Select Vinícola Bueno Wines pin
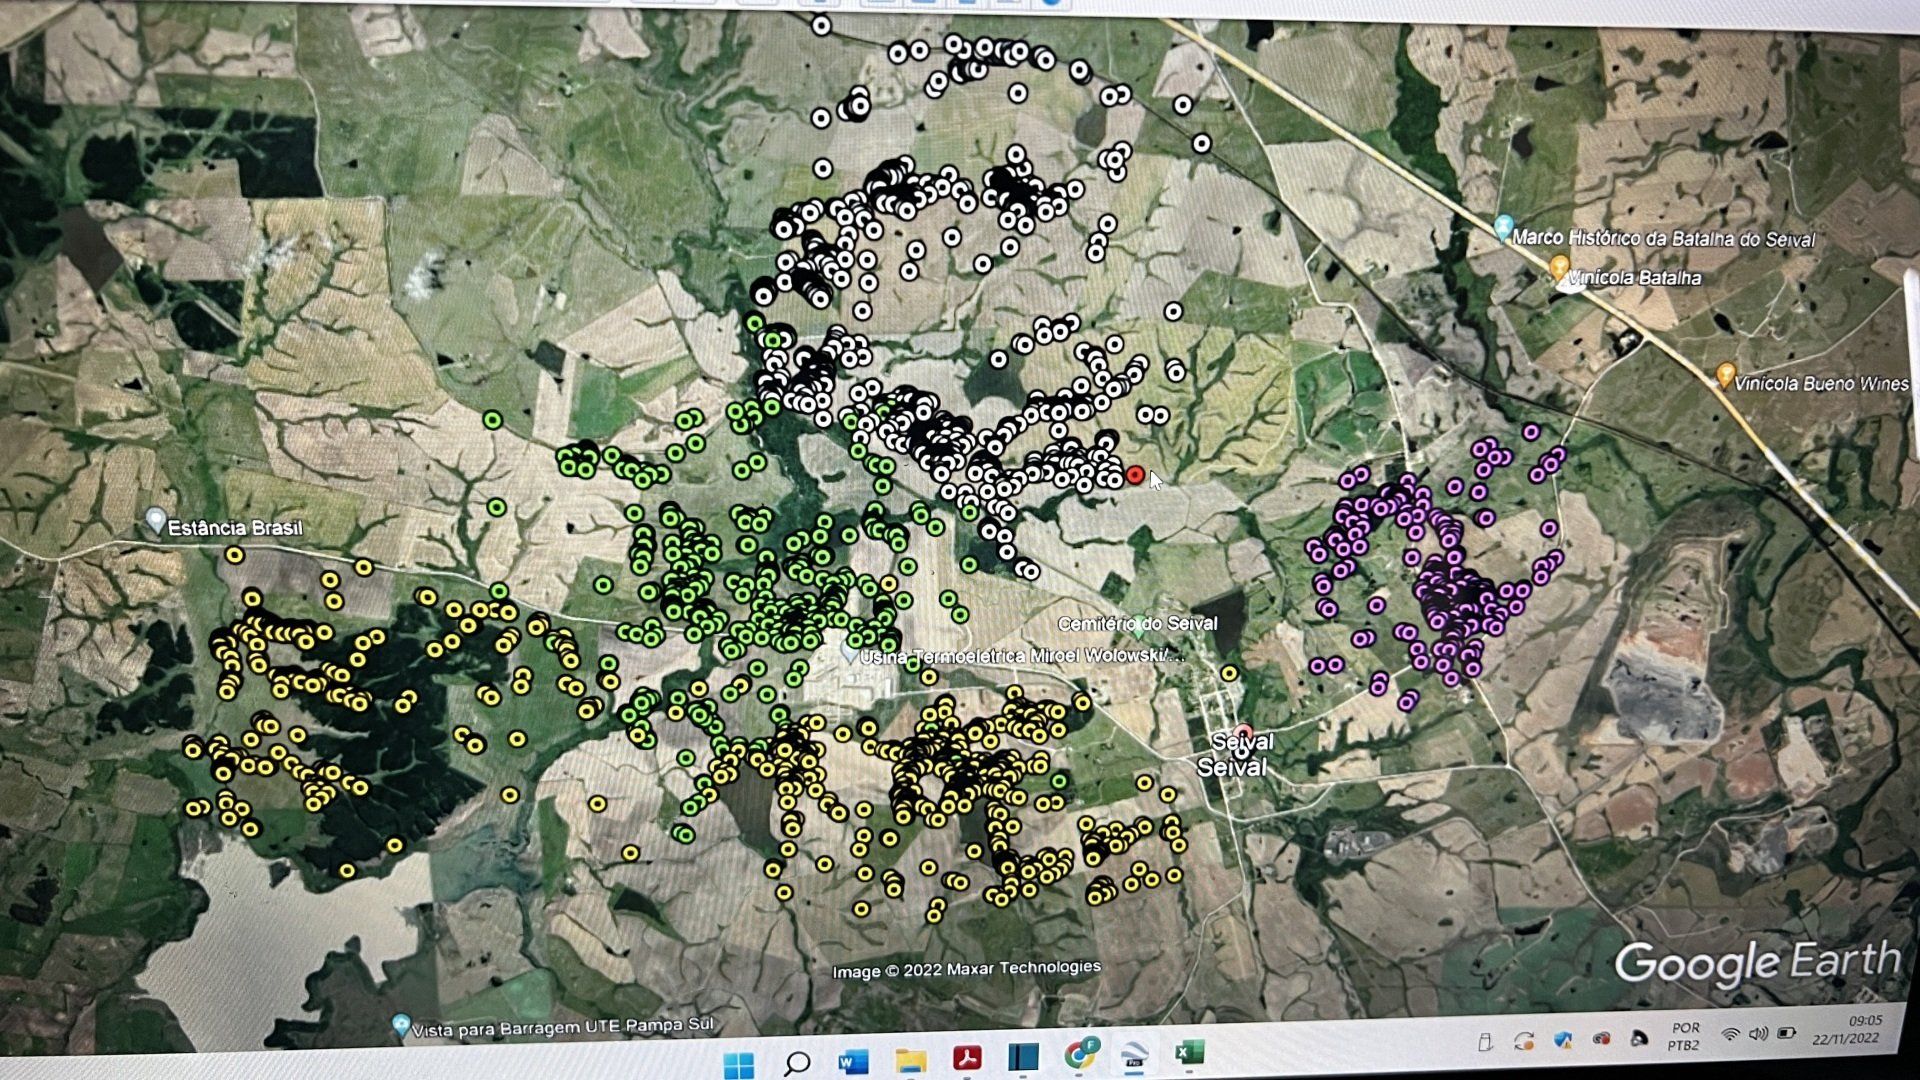This screenshot has width=1920, height=1080. tap(1725, 375)
